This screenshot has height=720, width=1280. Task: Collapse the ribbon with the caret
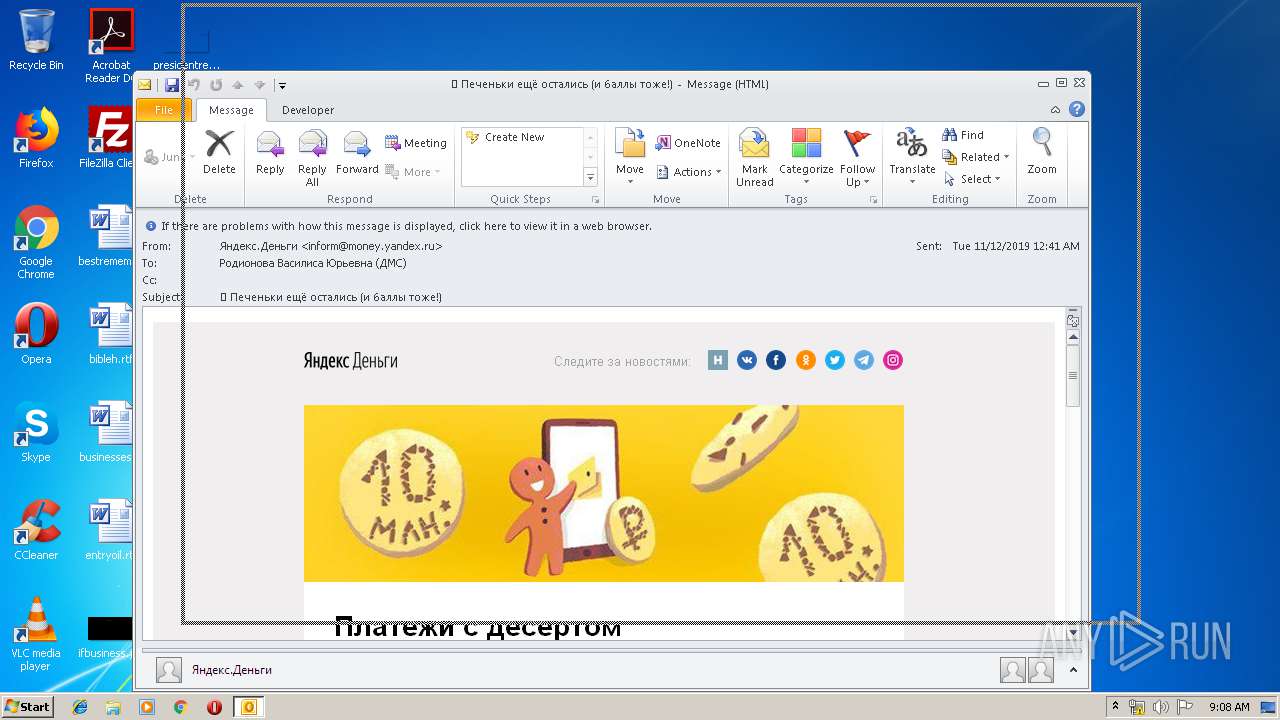1055,110
